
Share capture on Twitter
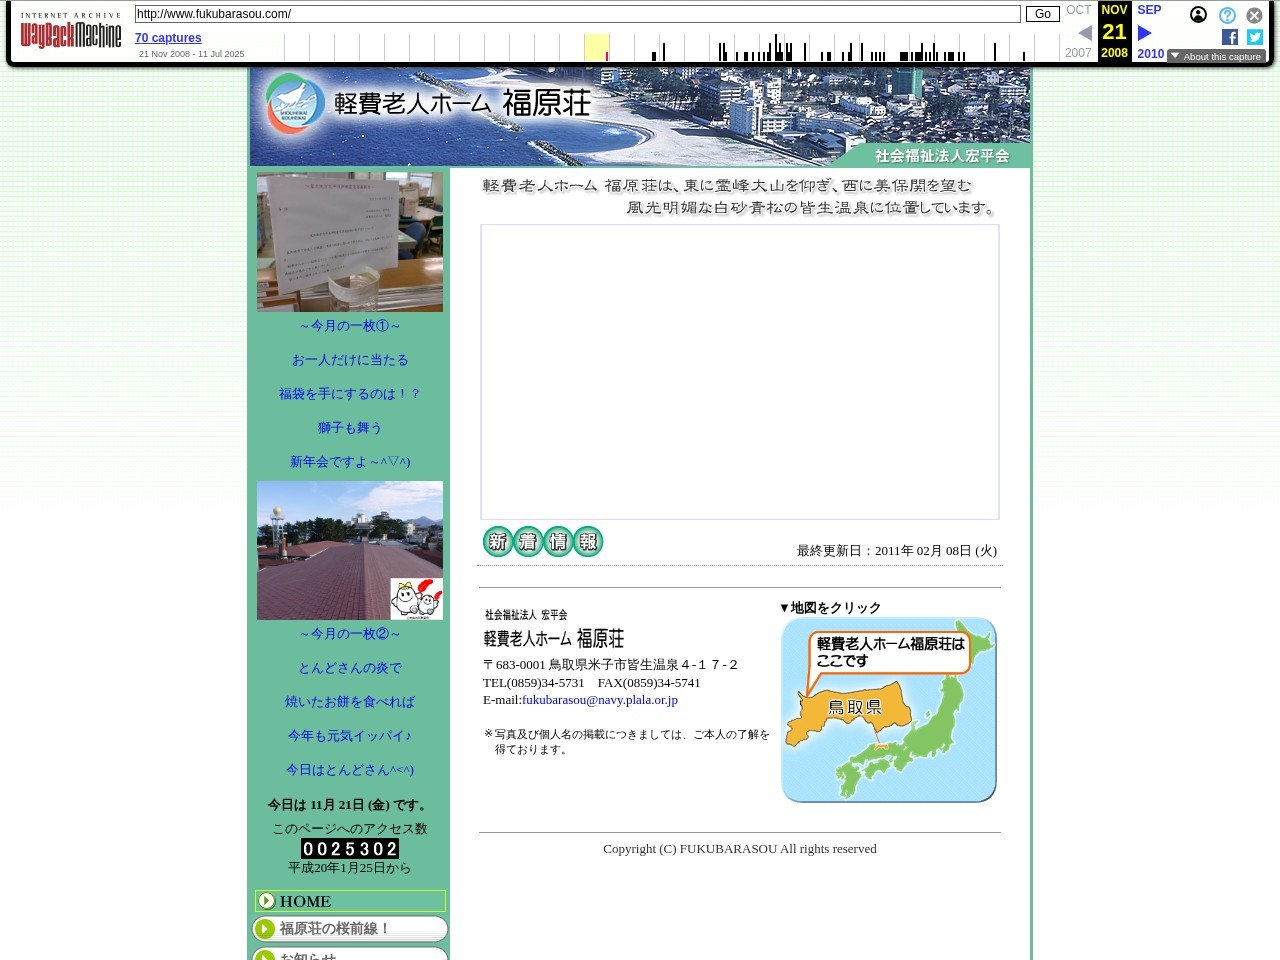(1255, 37)
